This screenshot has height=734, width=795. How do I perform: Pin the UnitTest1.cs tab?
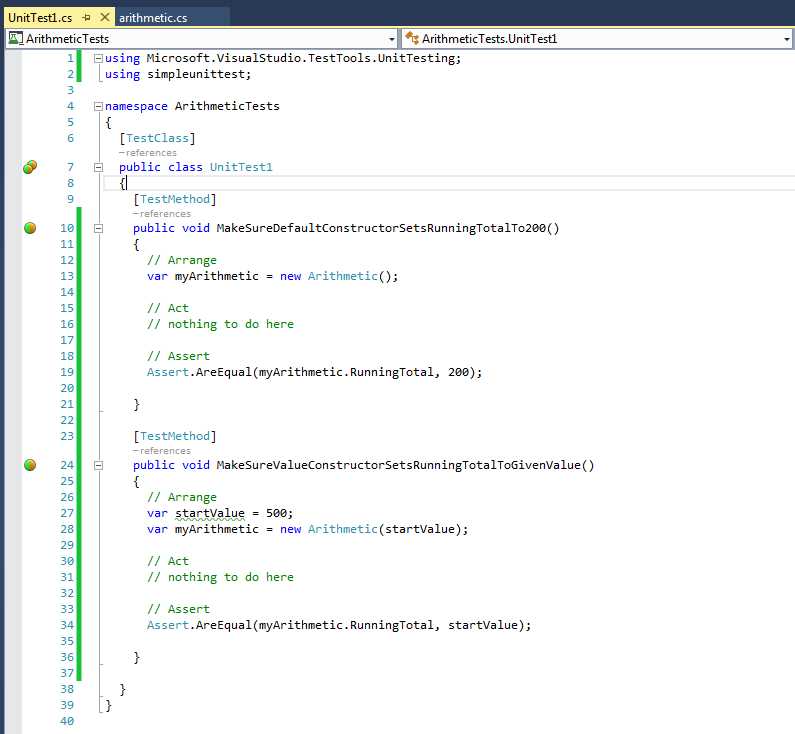(x=87, y=18)
